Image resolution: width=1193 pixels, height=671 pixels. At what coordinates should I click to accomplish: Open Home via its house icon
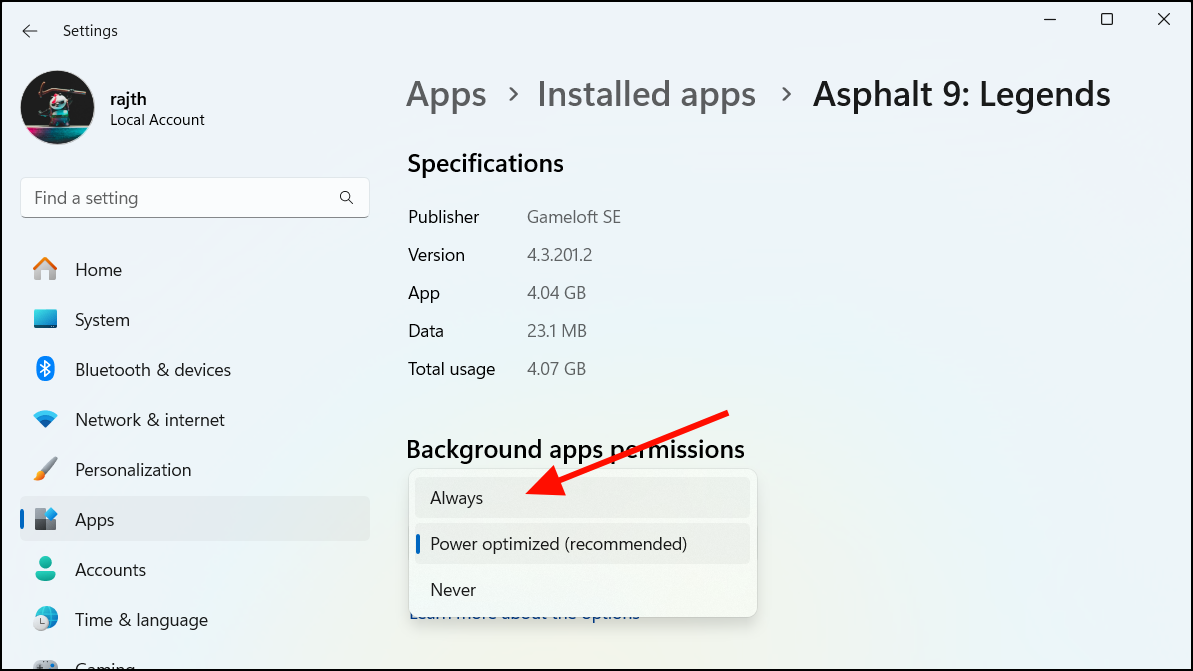click(45, 269)
